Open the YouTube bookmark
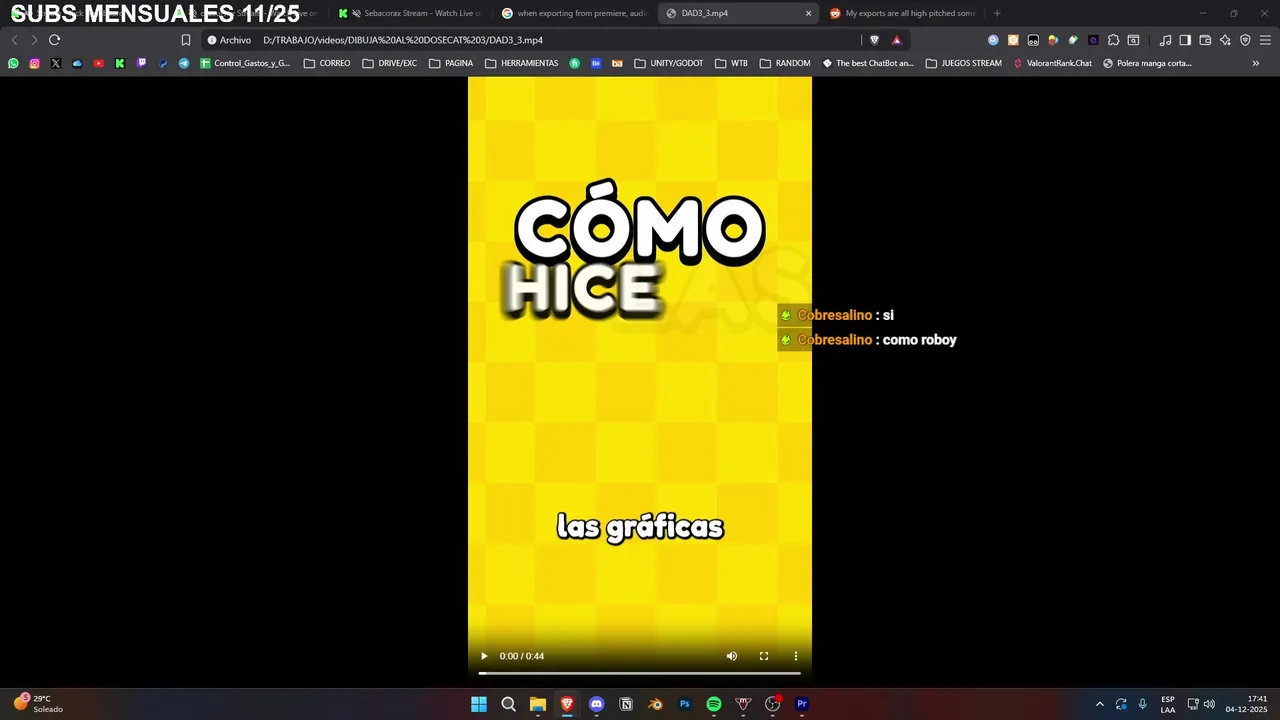Screen dimensions: 1280x720 [x=98, y=63]
